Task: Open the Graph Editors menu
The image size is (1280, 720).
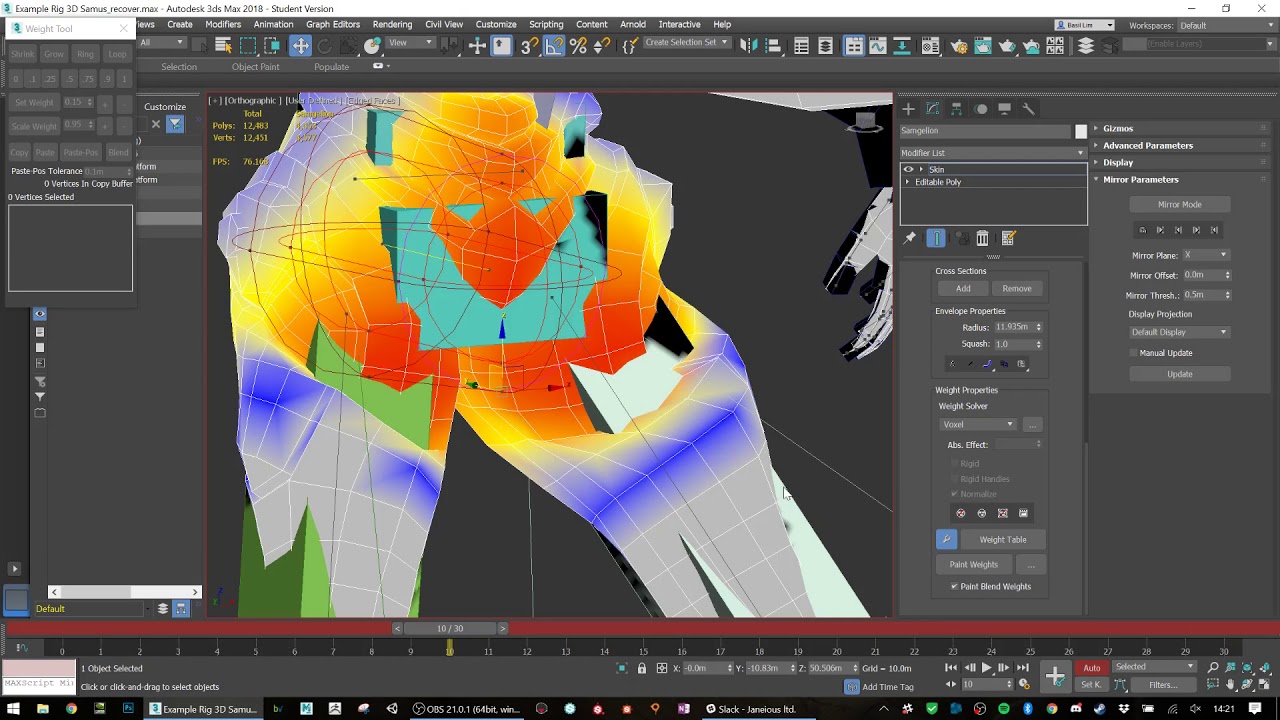Action: pyautogui.click(x=333, y=24)
